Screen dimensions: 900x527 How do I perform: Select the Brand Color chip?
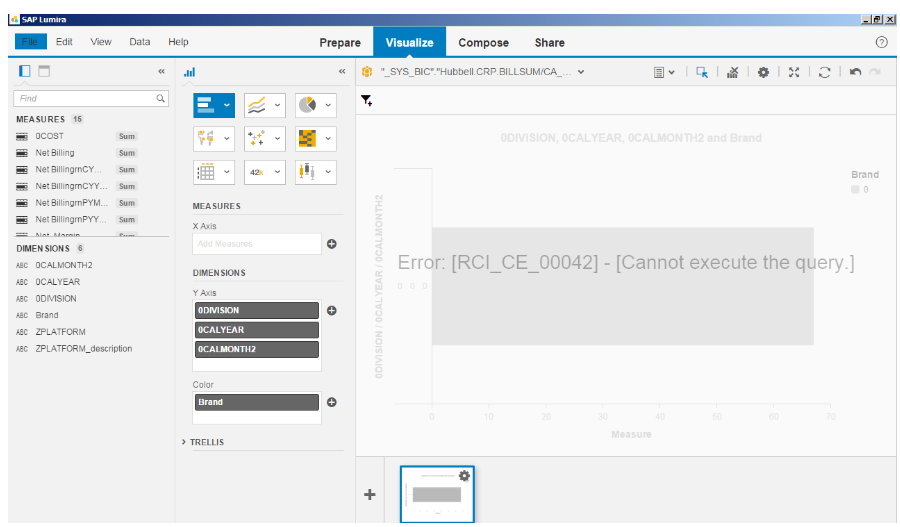click(x=257, y=402)
